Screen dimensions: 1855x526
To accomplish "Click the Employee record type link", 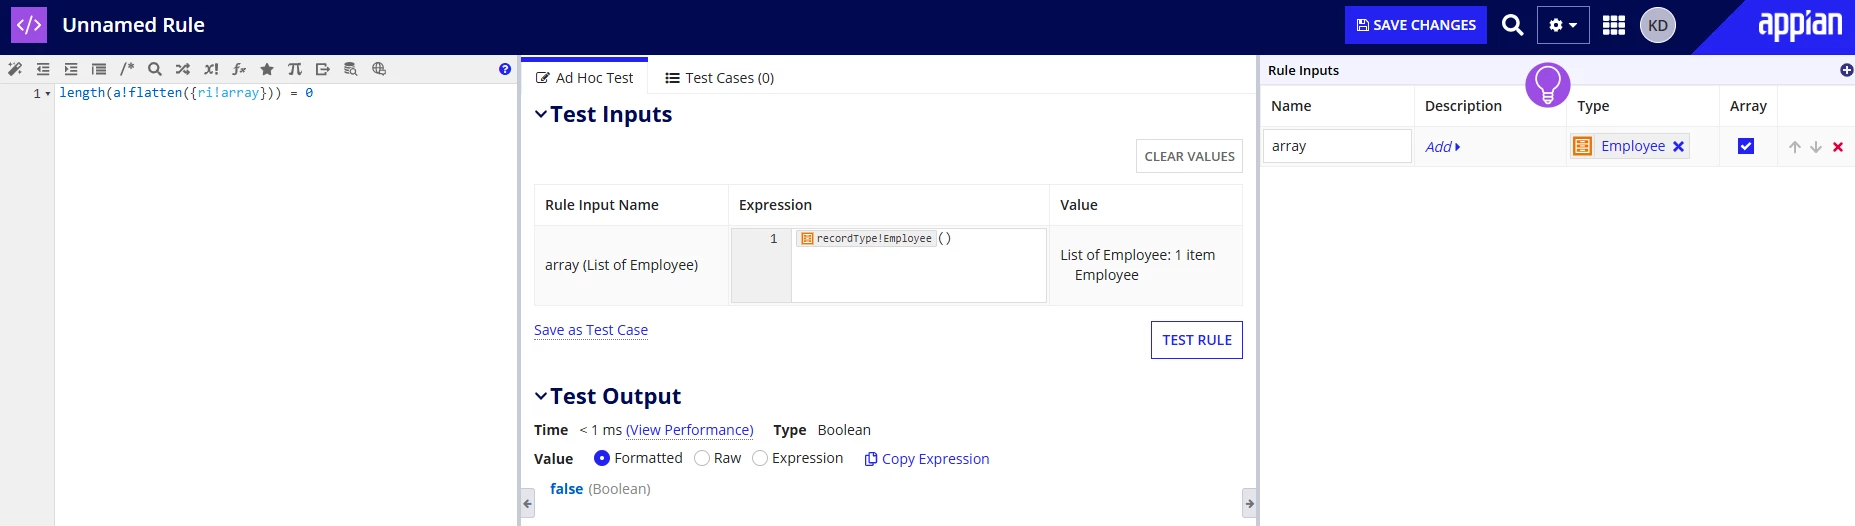I will [1633, 146].
